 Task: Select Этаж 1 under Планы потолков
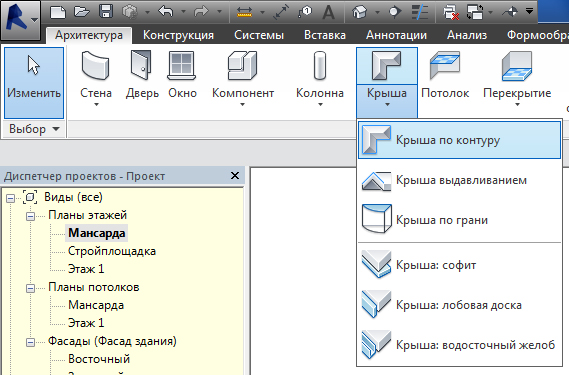(x=86, y=323)
